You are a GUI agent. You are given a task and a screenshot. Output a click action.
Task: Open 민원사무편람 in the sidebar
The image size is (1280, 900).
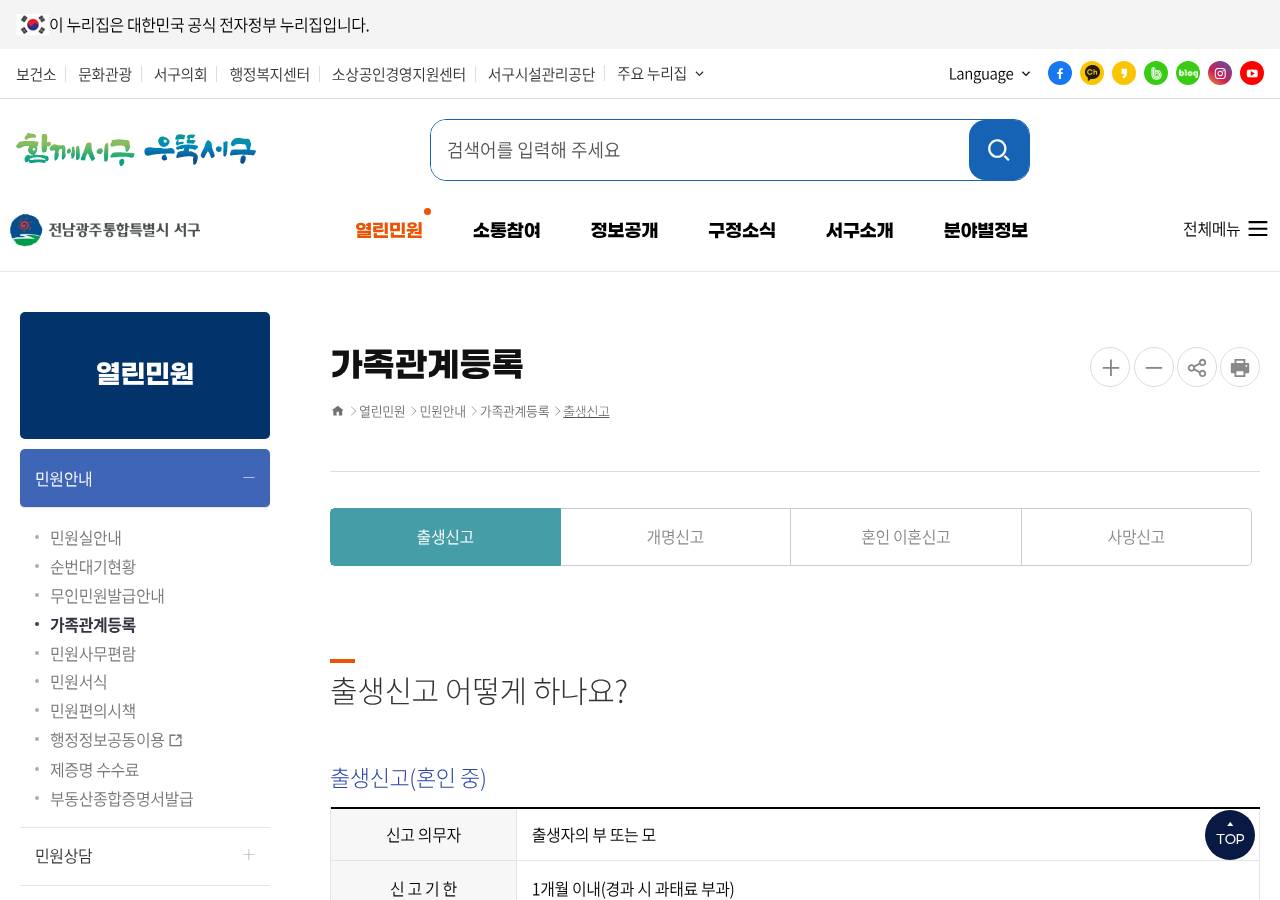tap(93, 653)
